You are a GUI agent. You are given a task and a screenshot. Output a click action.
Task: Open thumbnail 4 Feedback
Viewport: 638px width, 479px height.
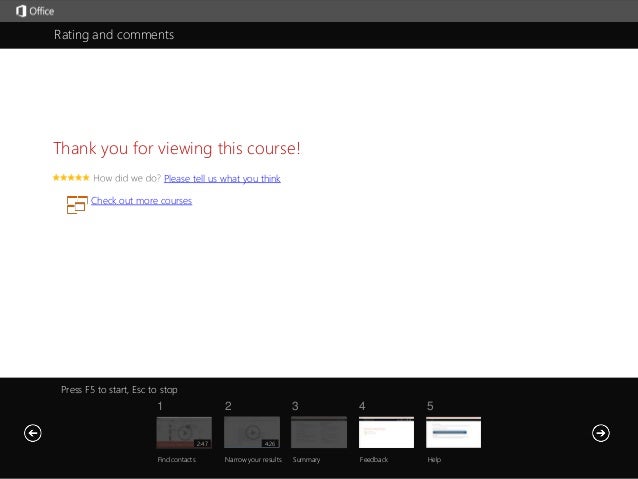pos(386,432)
